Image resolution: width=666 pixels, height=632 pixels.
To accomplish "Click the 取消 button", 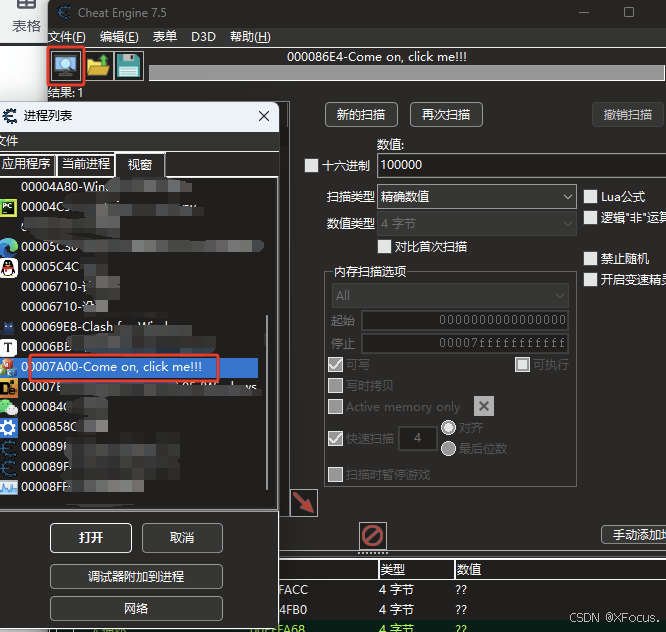I will 182,538.
